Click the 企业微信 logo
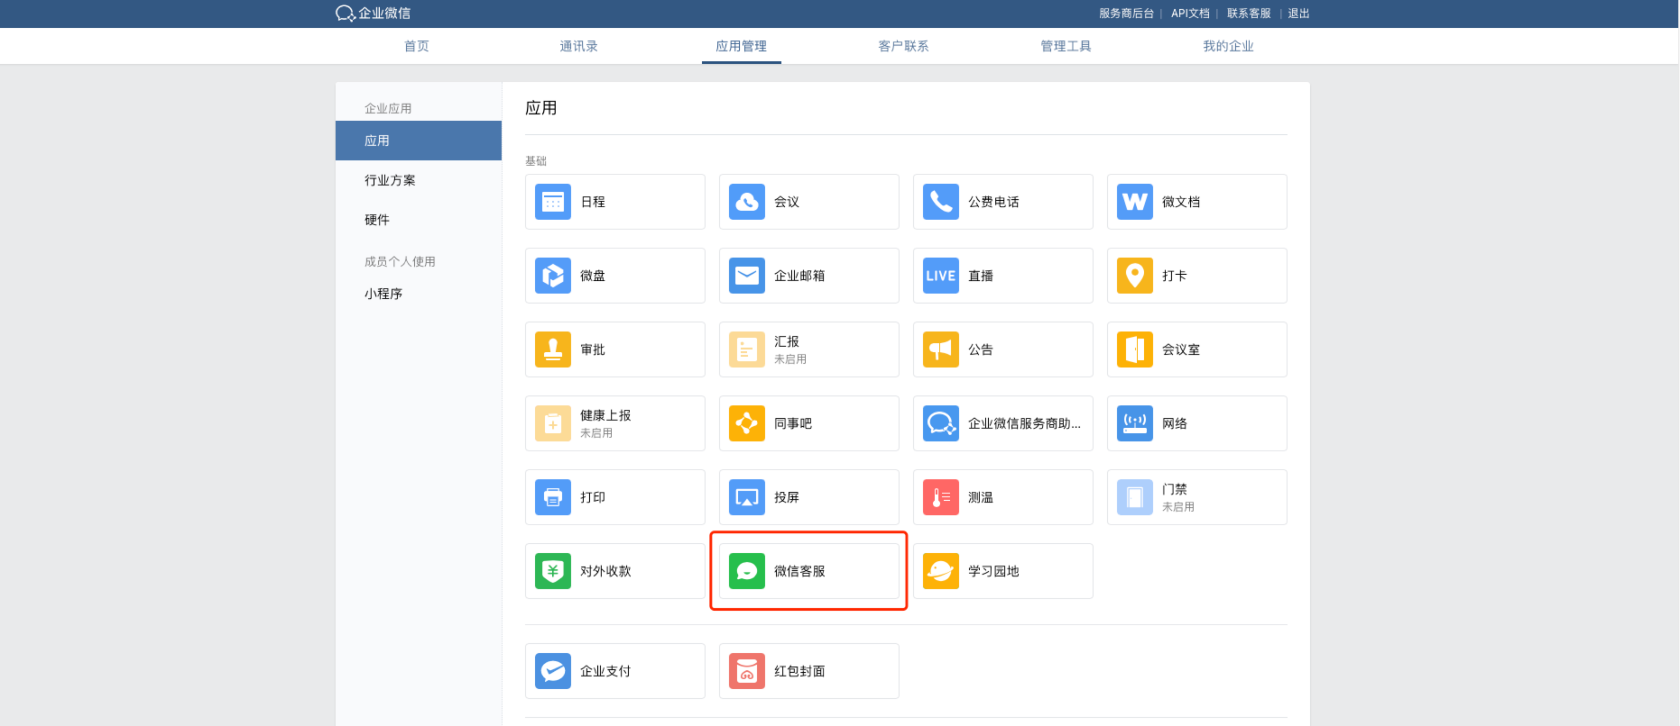1680x726 pixels. 373,13
